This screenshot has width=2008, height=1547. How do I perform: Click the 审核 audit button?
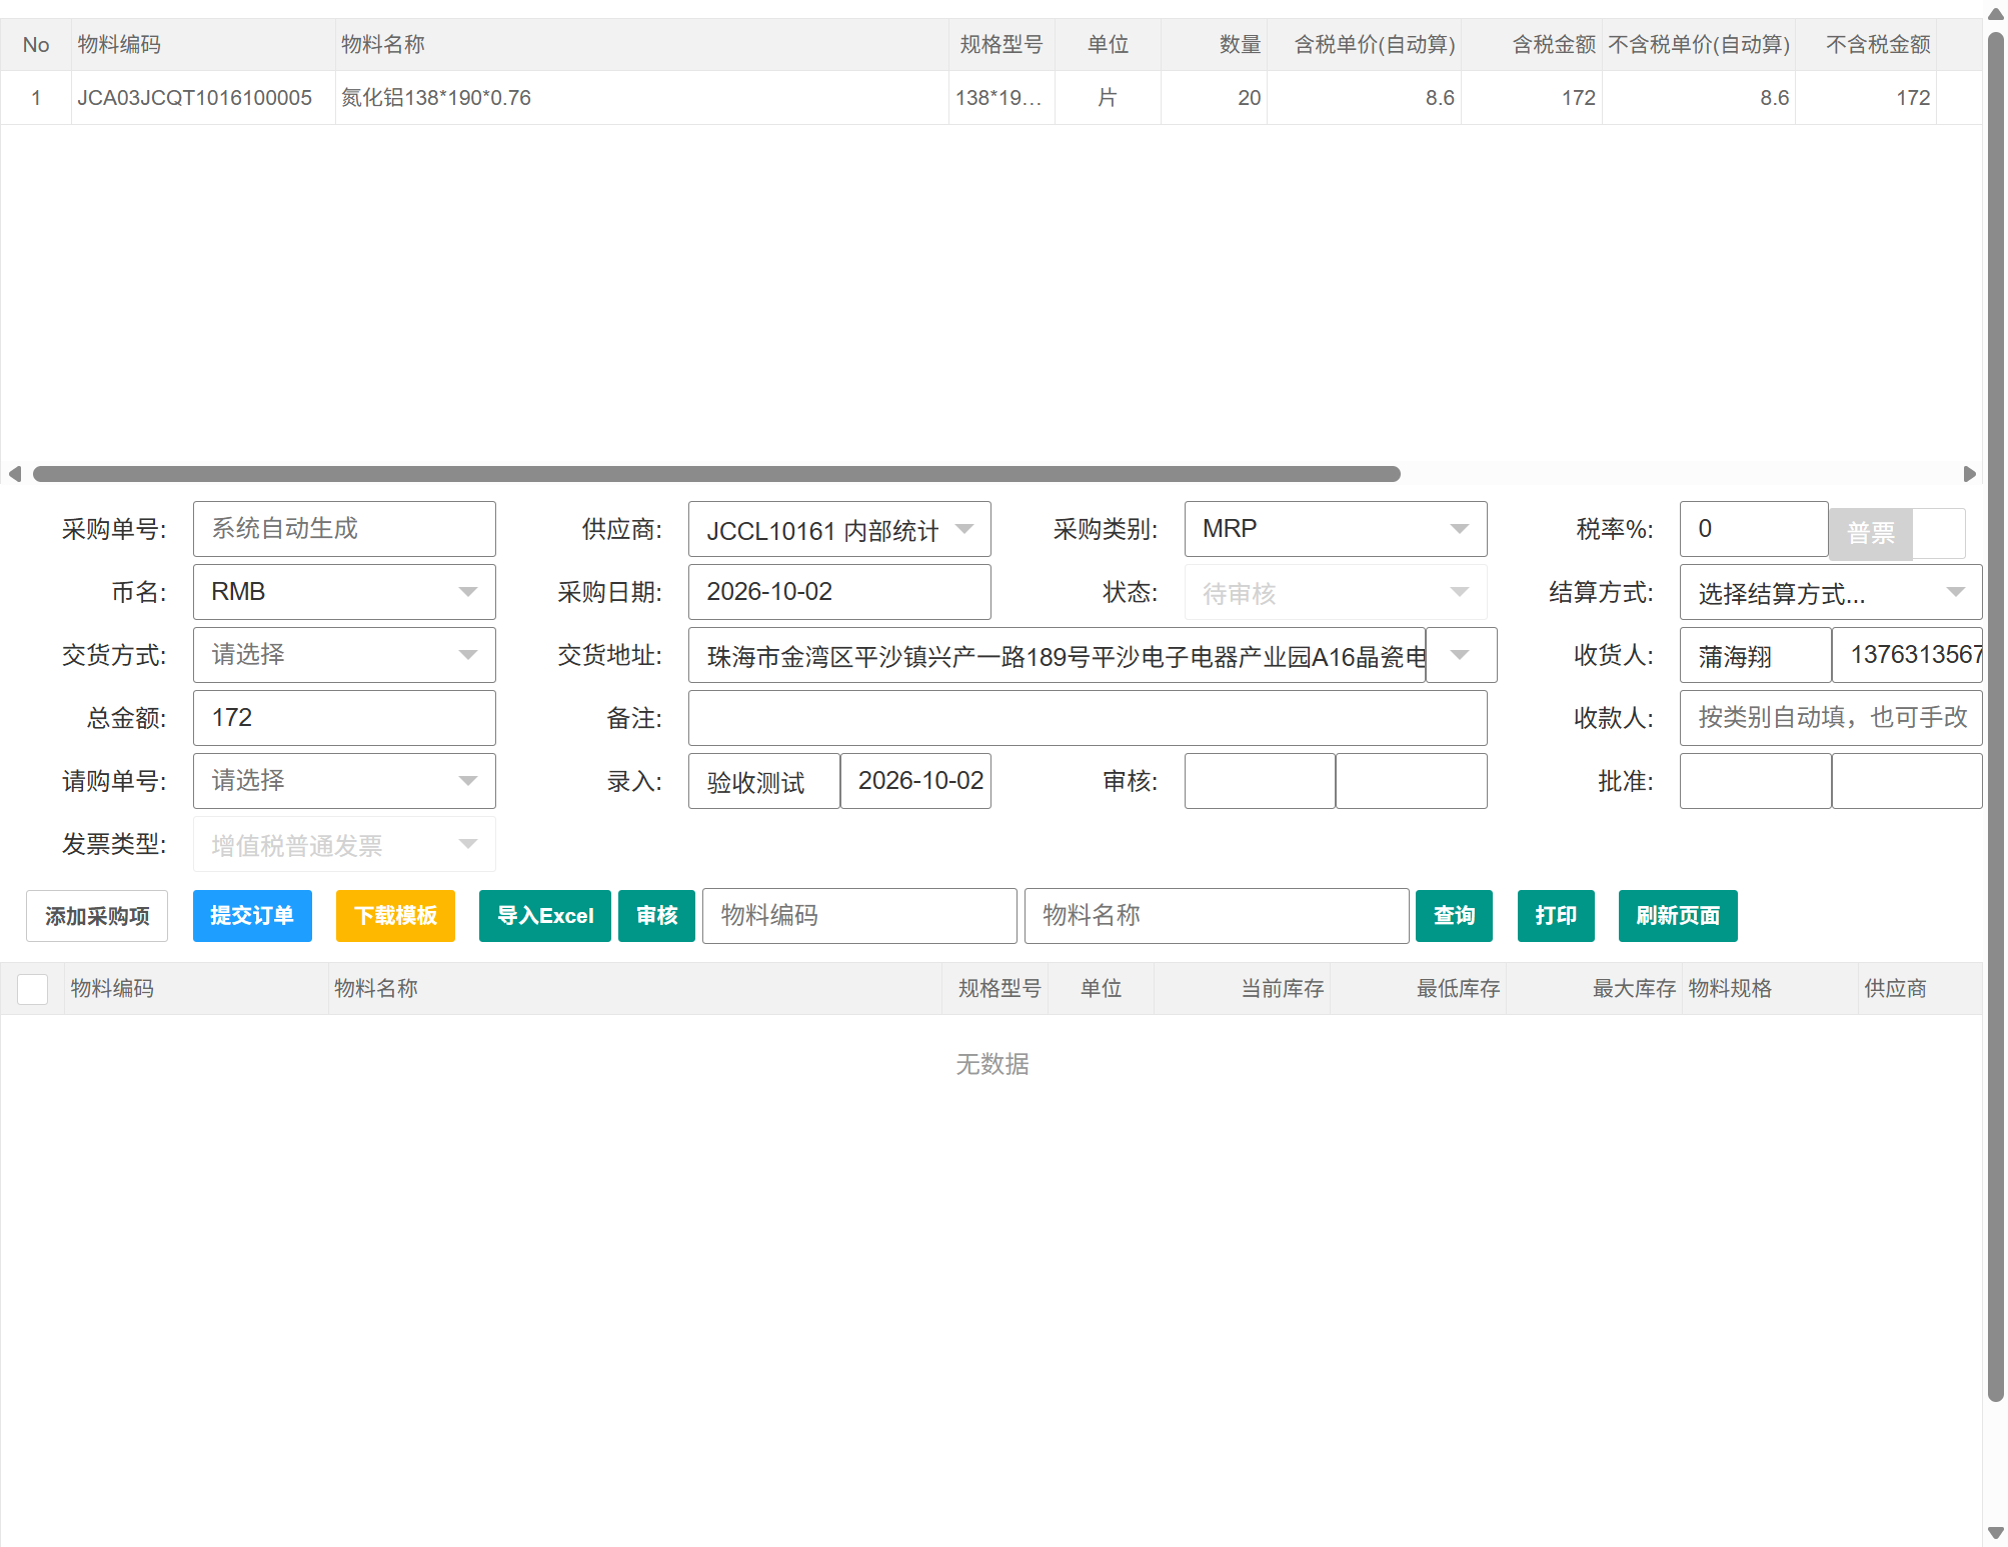[x=656, y=916]
